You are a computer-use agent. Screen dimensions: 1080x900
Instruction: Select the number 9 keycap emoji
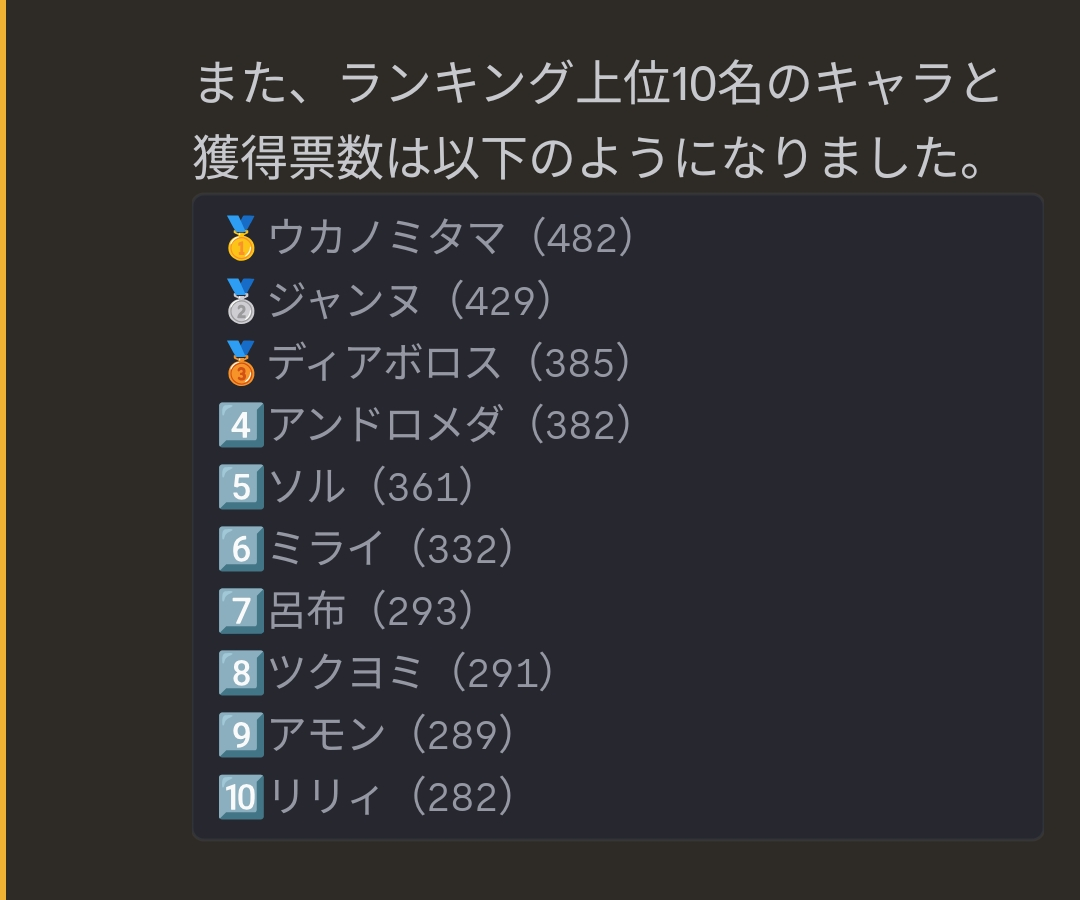[x=241, y=735]
